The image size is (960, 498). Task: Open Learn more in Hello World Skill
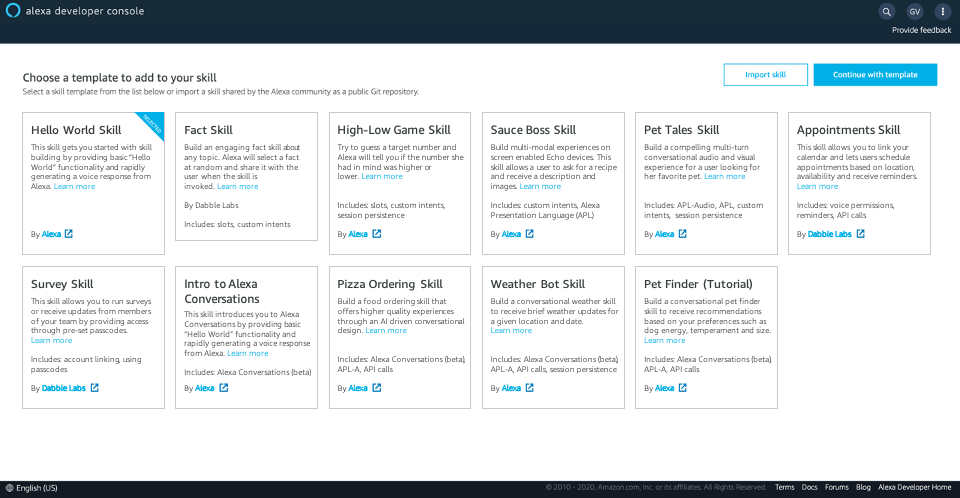tap(74, 186)
